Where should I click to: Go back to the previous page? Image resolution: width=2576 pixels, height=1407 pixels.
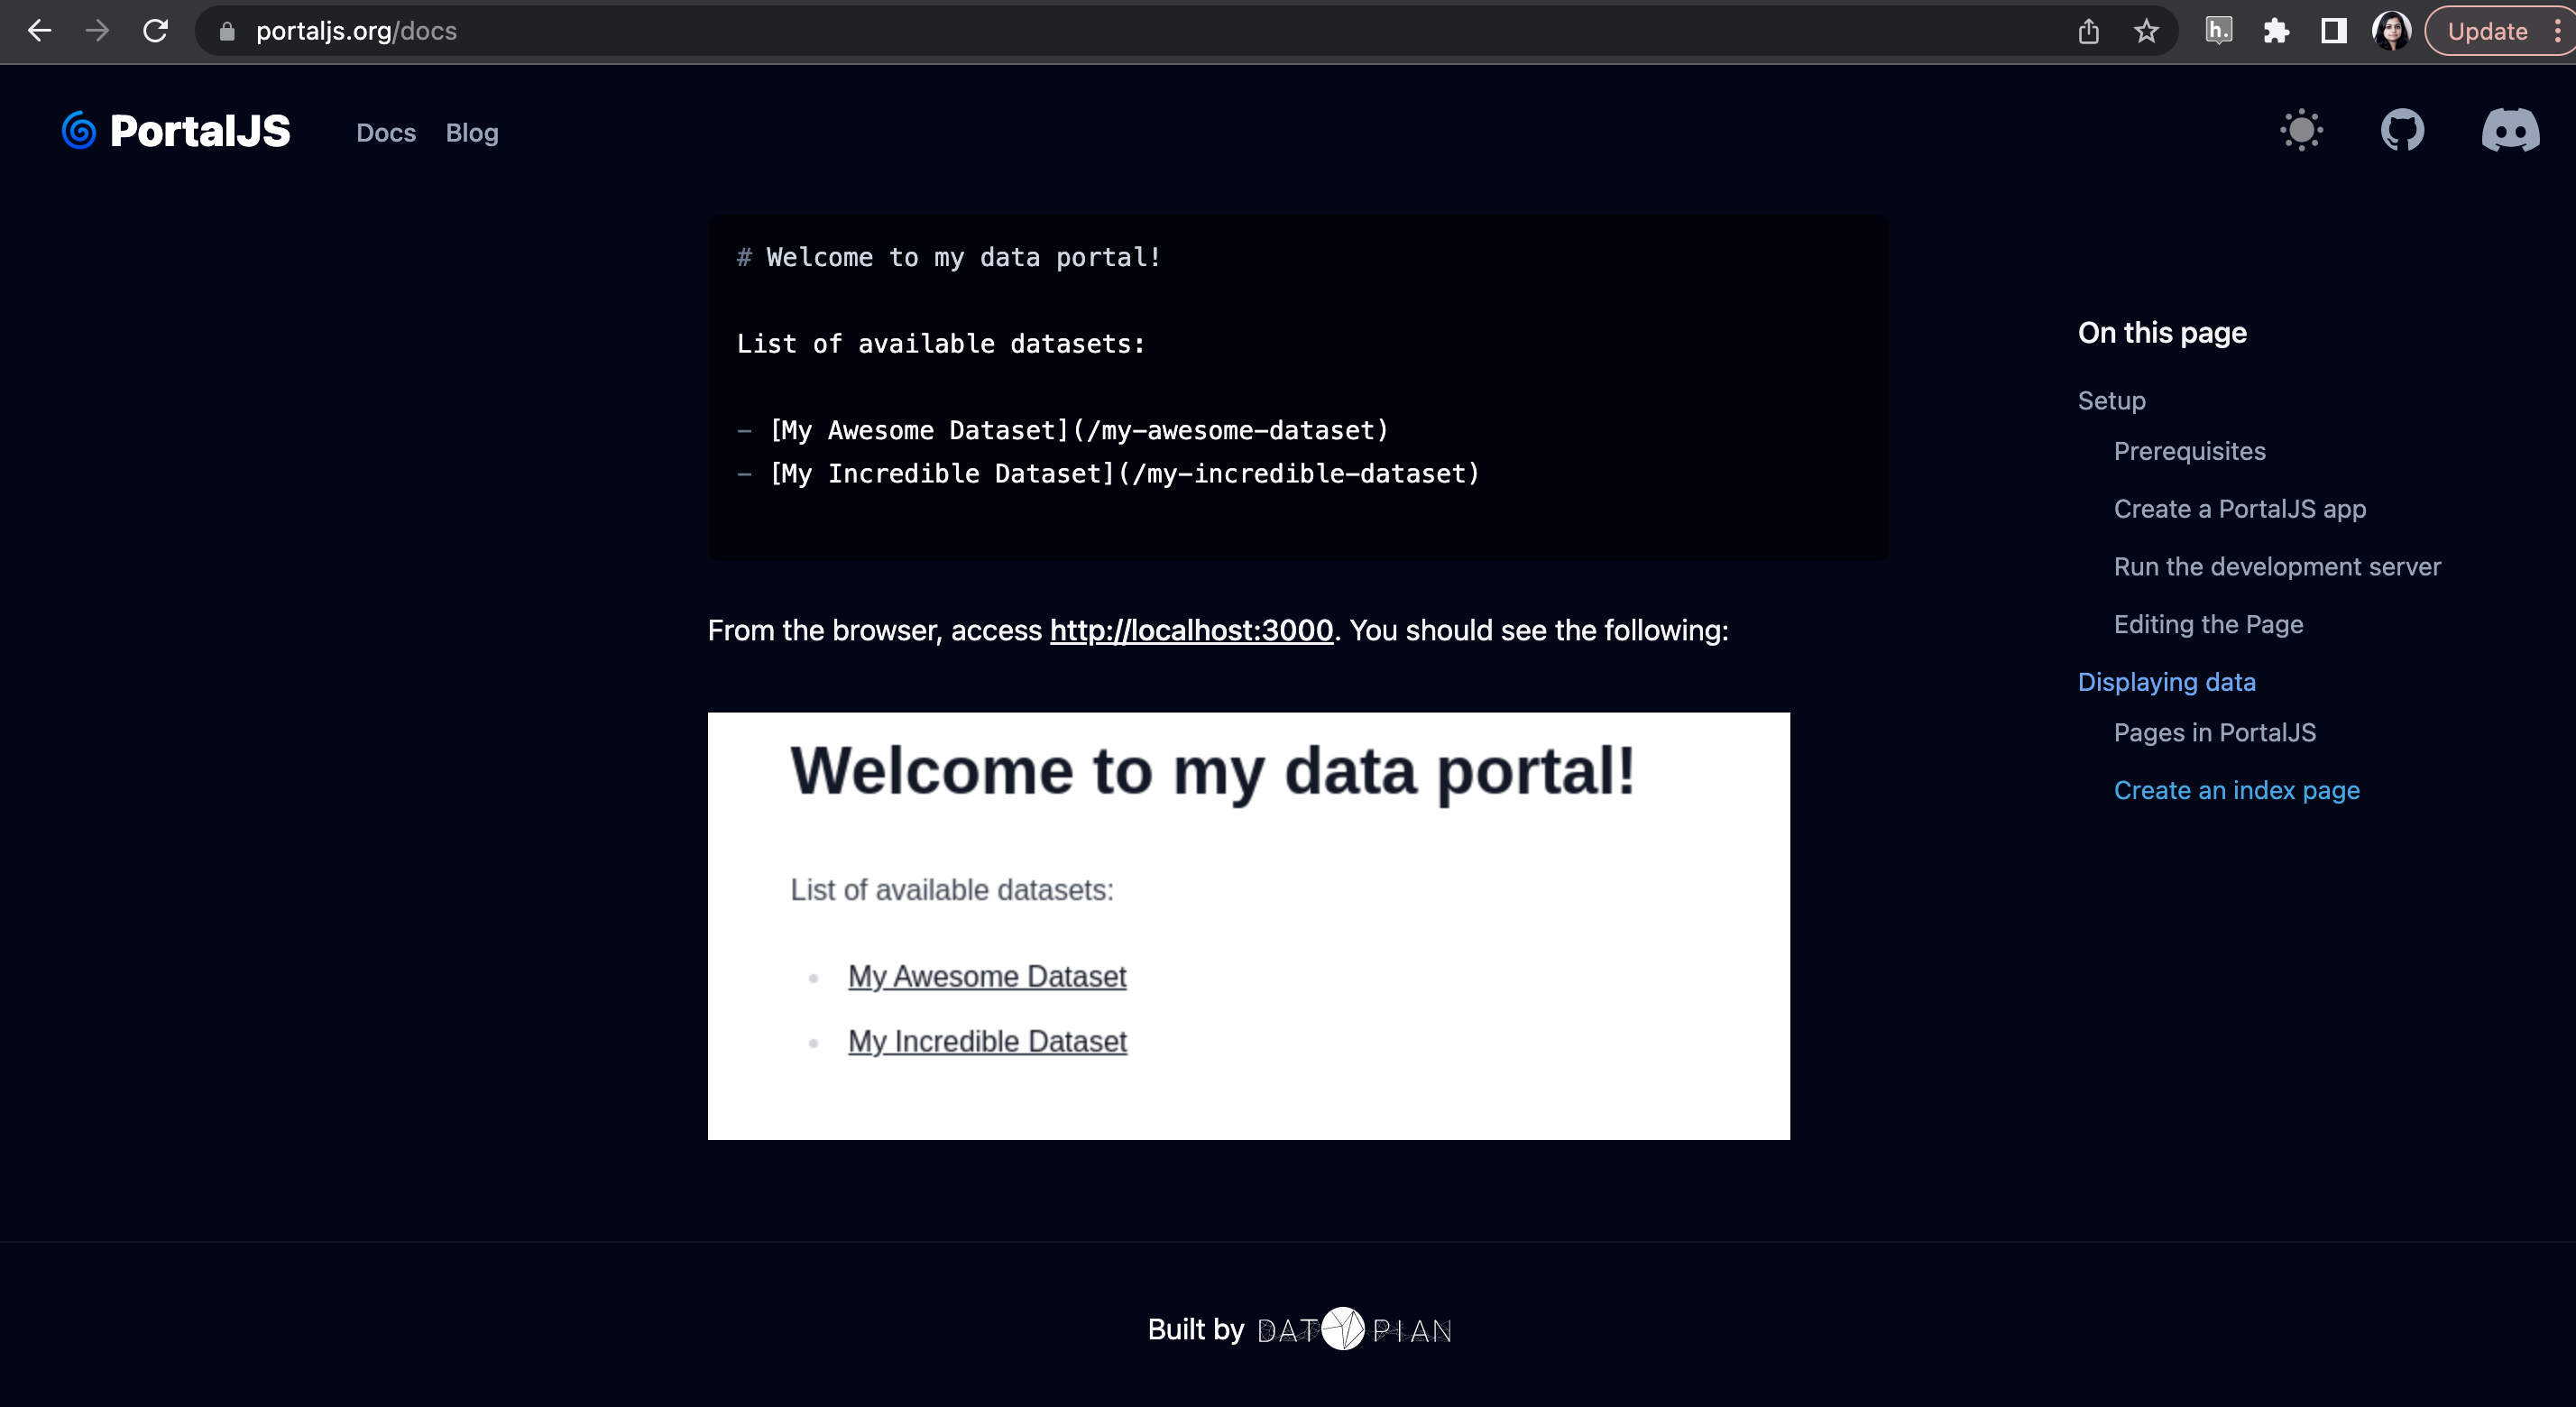pos(40,31)
